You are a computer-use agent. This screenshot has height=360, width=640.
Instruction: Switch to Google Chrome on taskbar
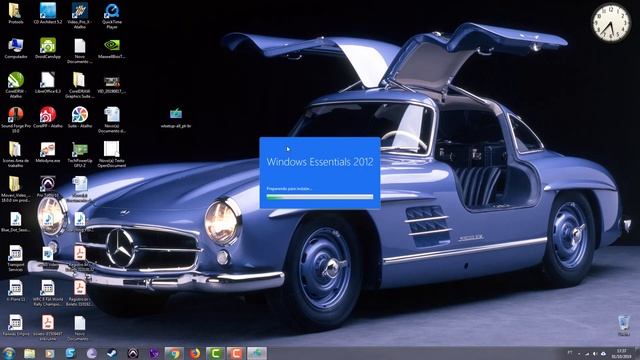[x=174, y=353]
